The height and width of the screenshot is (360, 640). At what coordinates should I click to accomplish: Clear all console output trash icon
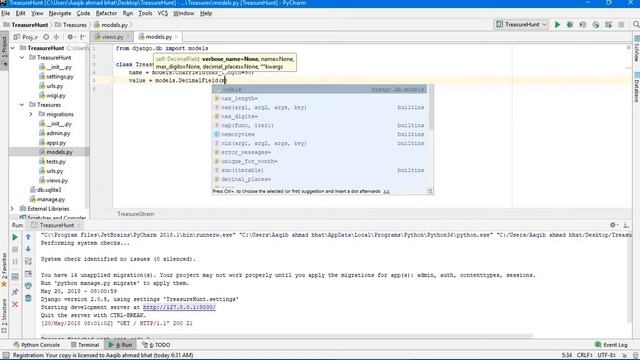28,298
